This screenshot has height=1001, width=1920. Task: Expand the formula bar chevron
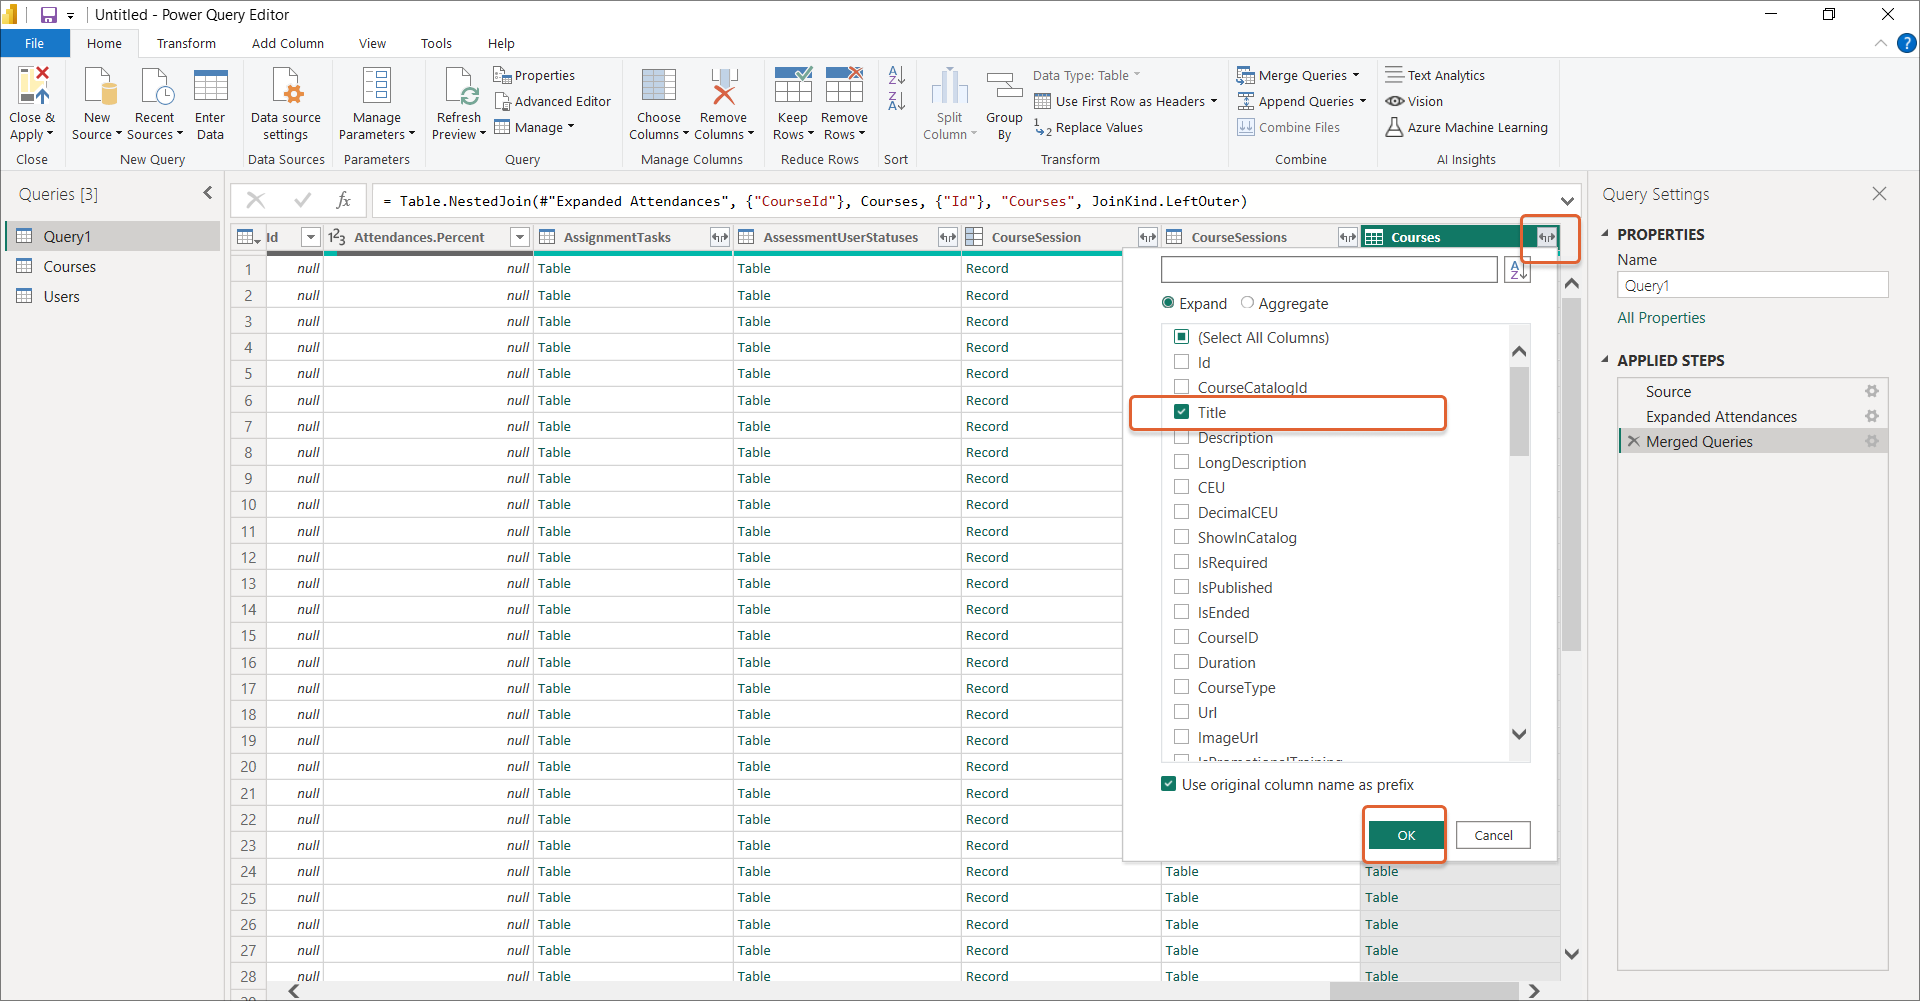click(x=1567, y=201)
